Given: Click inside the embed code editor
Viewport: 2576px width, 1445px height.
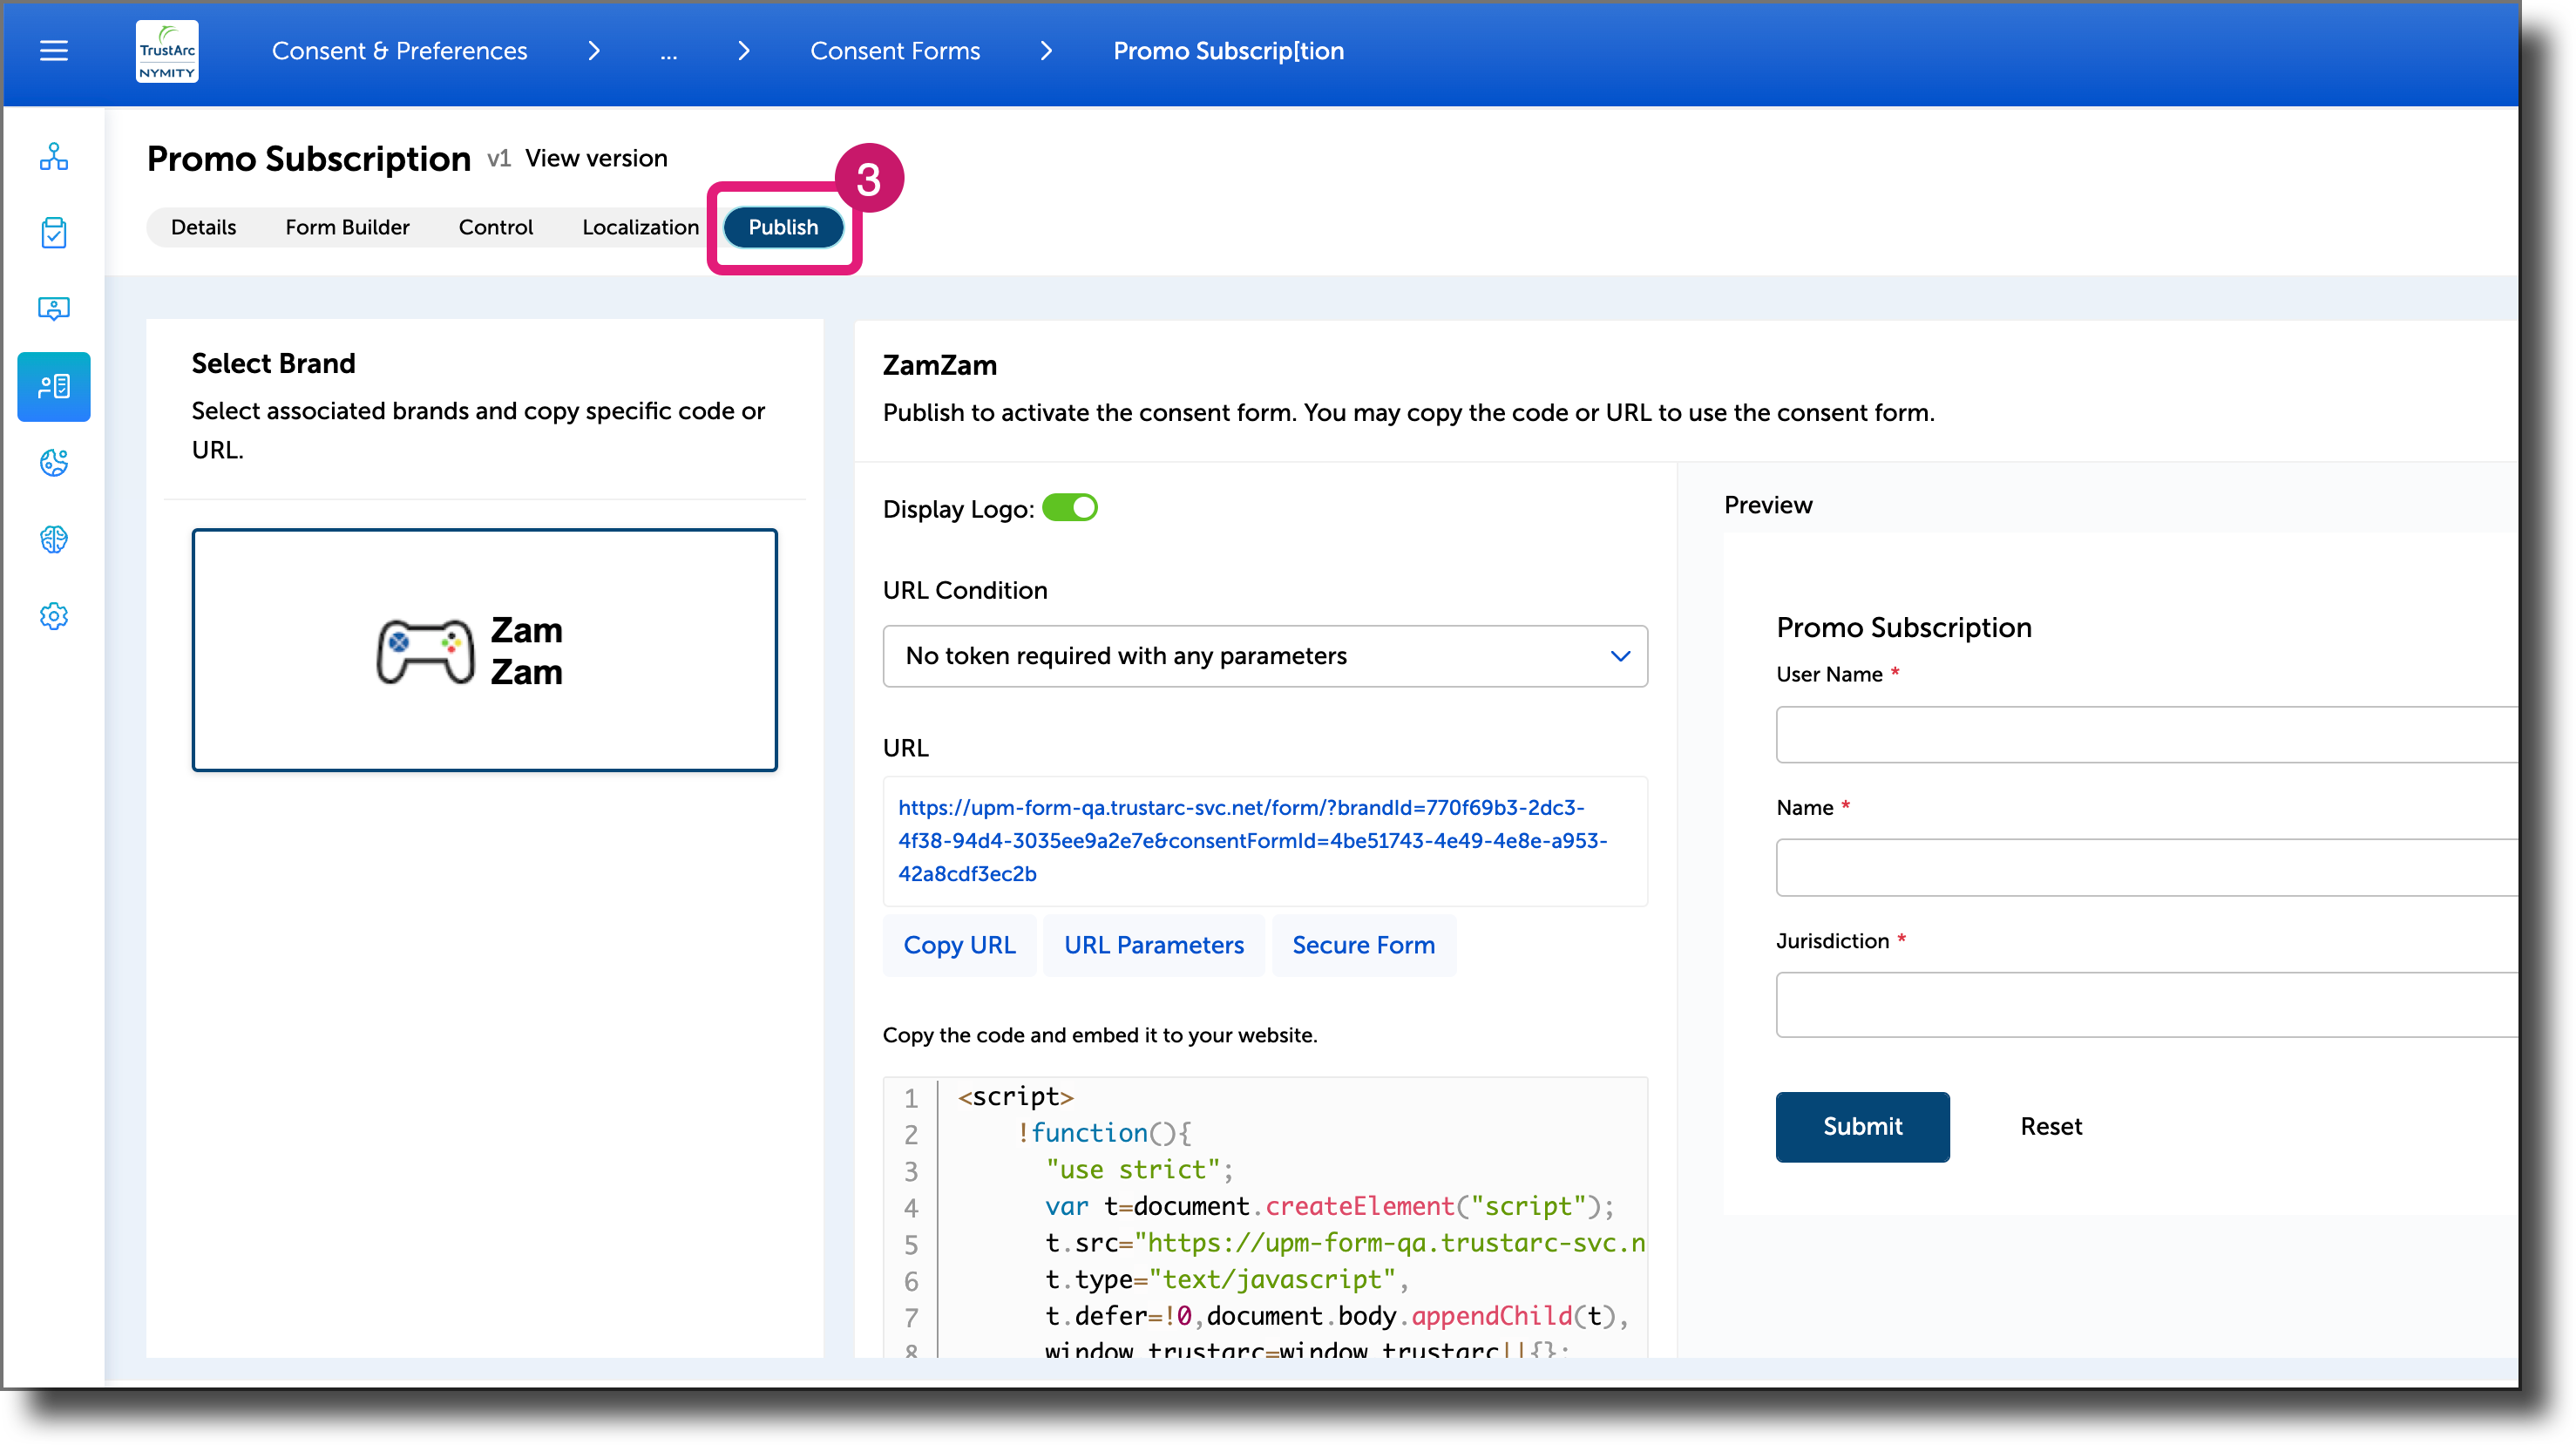Looking at the screenshot, I should tap(1265, 1218).
